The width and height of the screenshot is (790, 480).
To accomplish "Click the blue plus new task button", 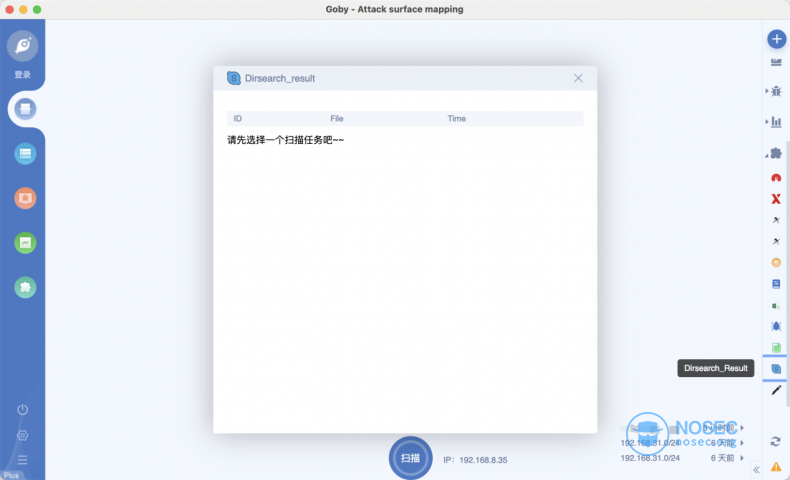I will pyautogui.click(x=776, y=39).
